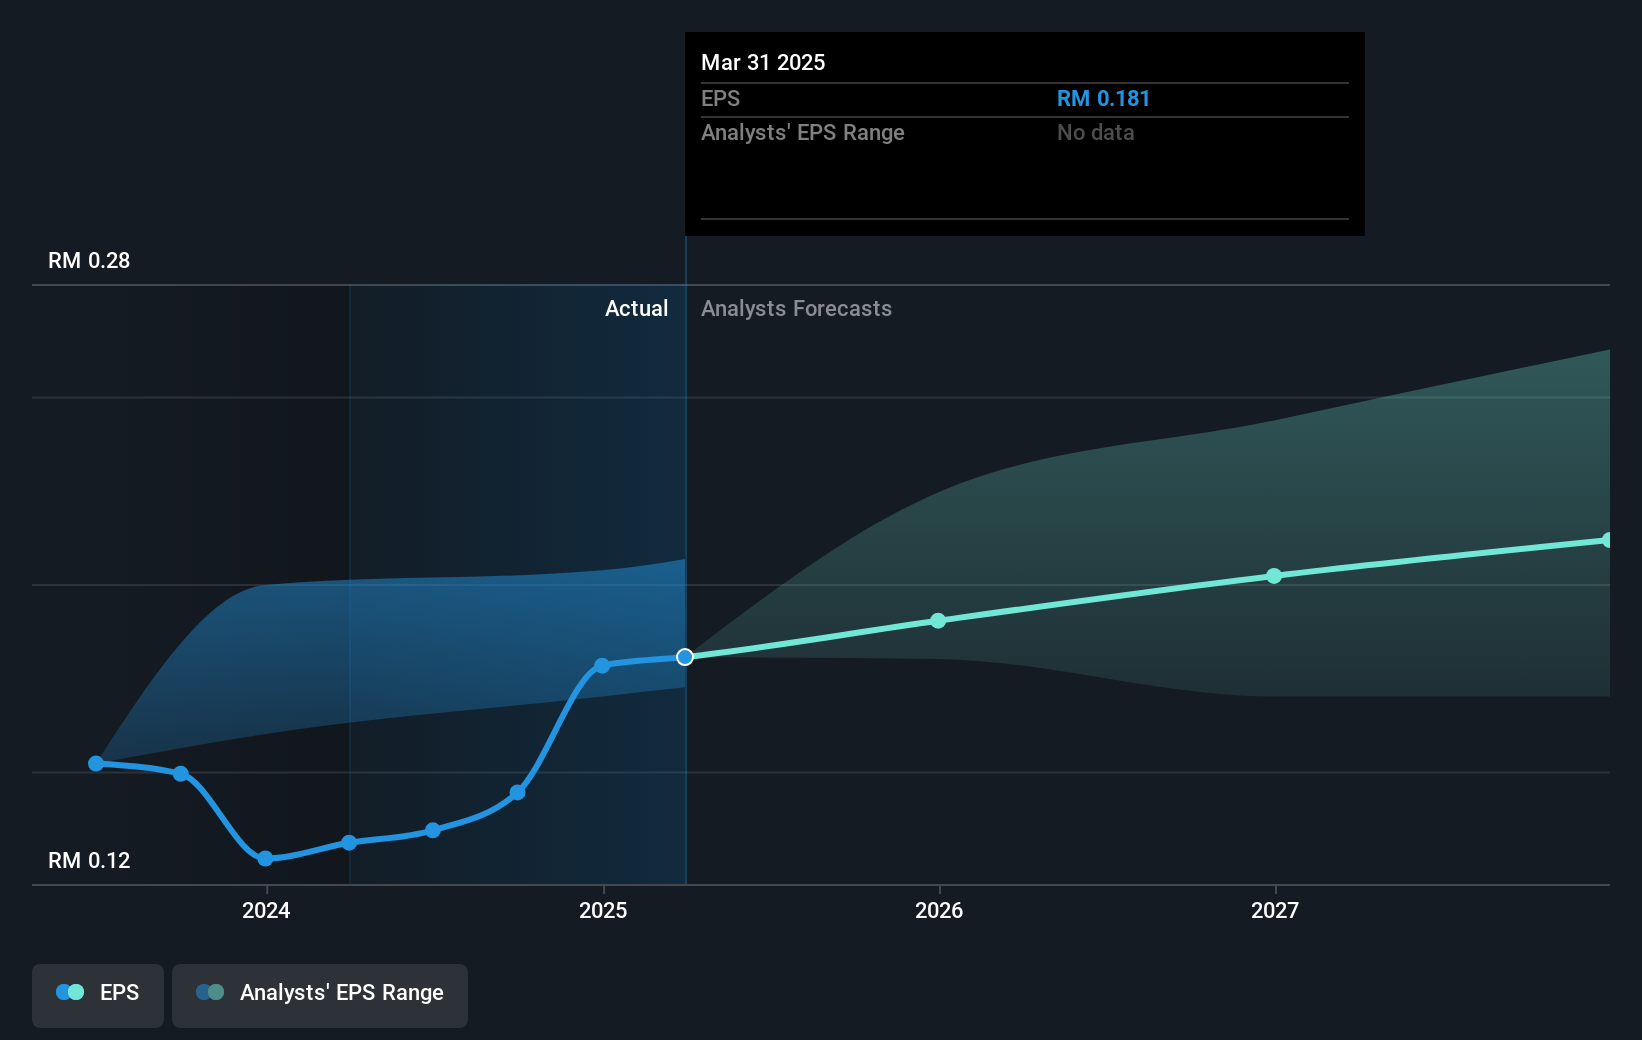The image size is (1642, 1040).
Task: Select the last forecast point at right edge
Action: point(1607,540)
